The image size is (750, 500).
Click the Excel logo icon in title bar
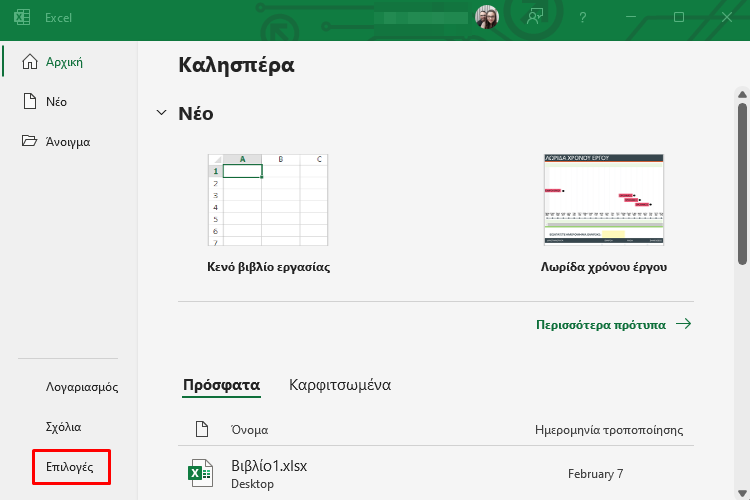pyautogui.click(x=22, y=17)
